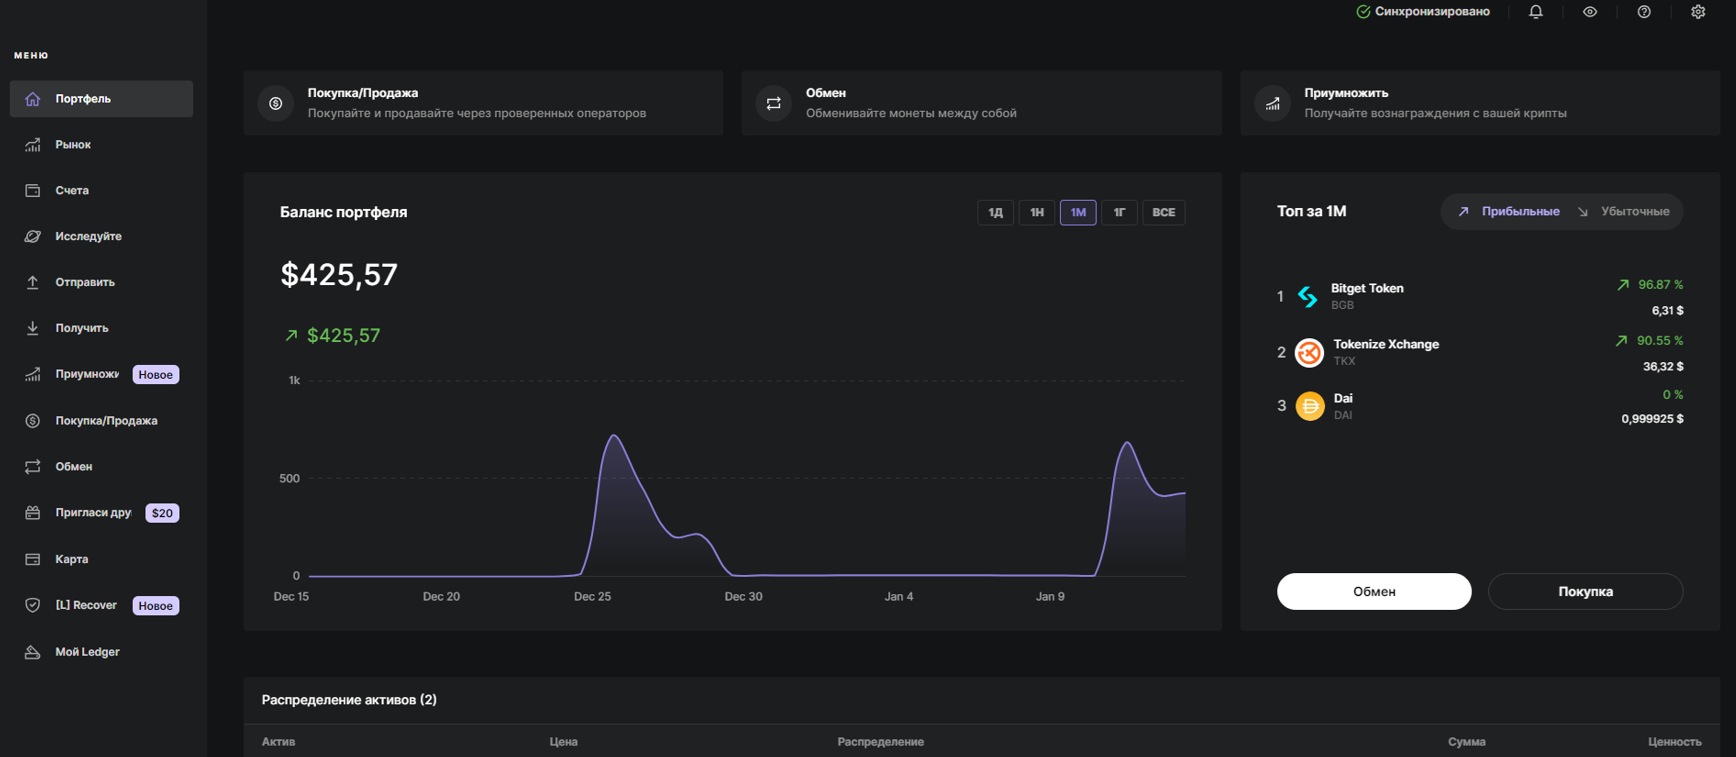Open the Приумножить banner card text
This screenshot has width=1736, height=757.
click(x=1435, y=103)
